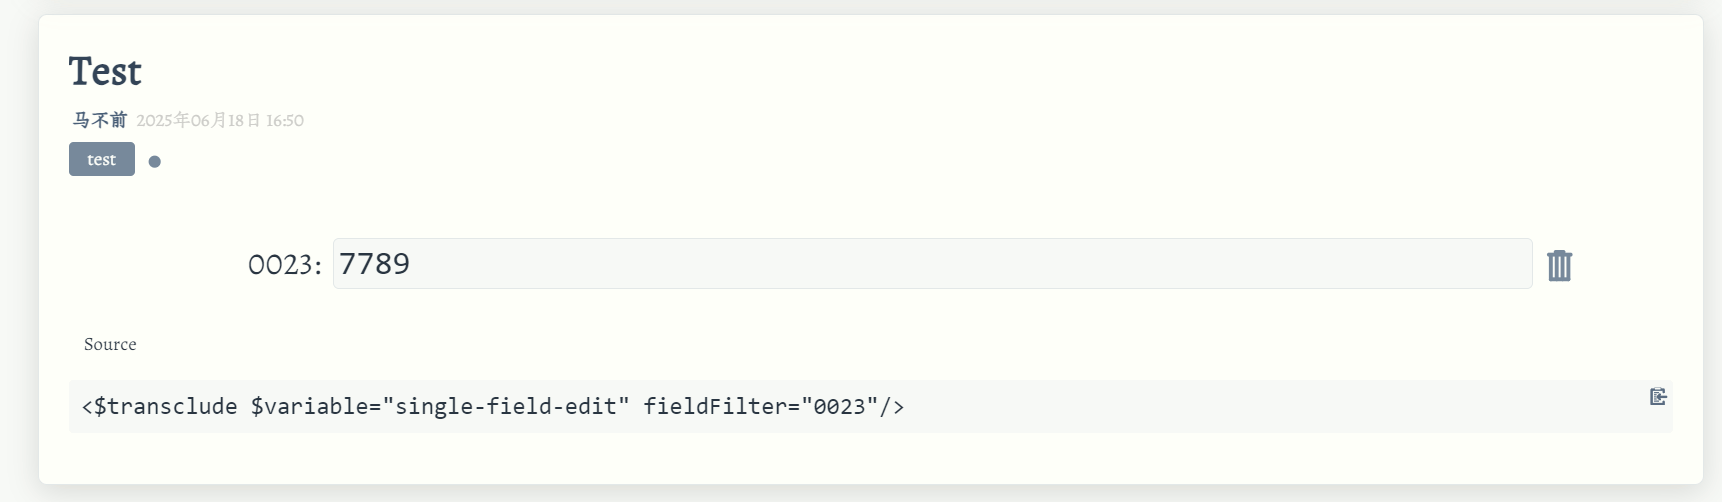This screenshot has height=502, width=1722.
Task: Click the 'Test' tiddler title
Action: tap(105, 72)
